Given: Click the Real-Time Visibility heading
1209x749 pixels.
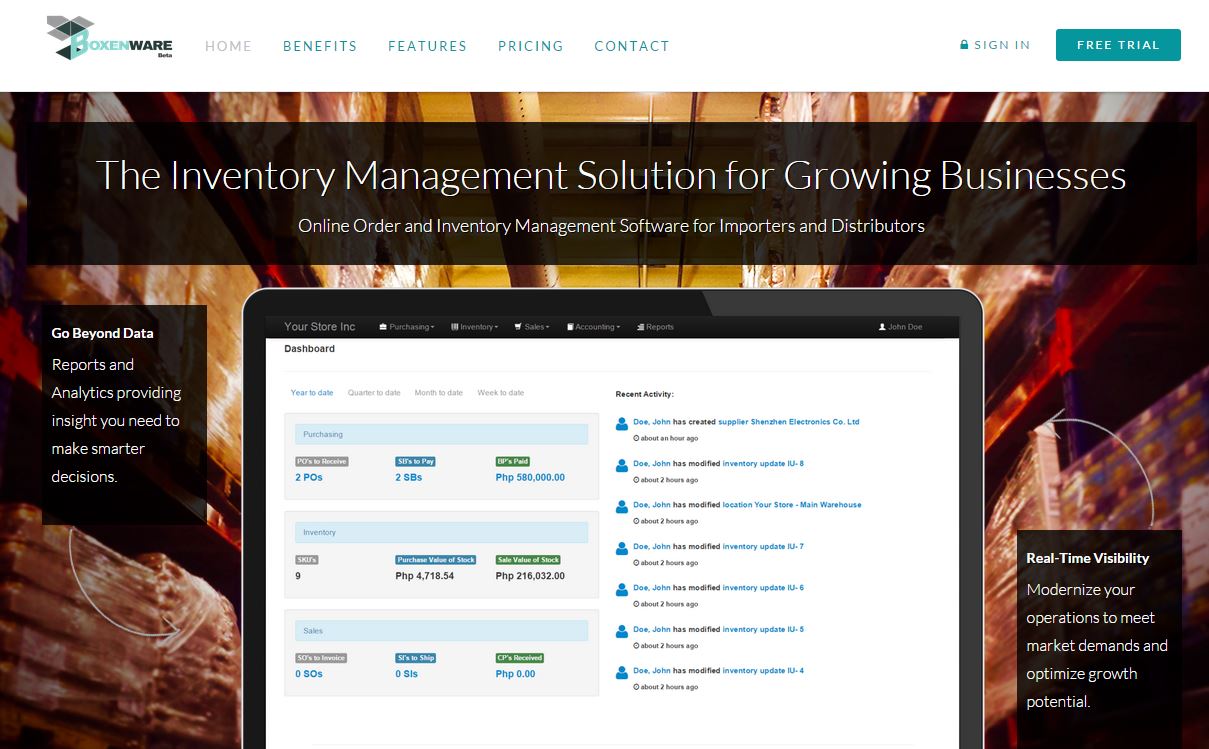Looking at the screenshot, I should click(x=1088, y=558).
